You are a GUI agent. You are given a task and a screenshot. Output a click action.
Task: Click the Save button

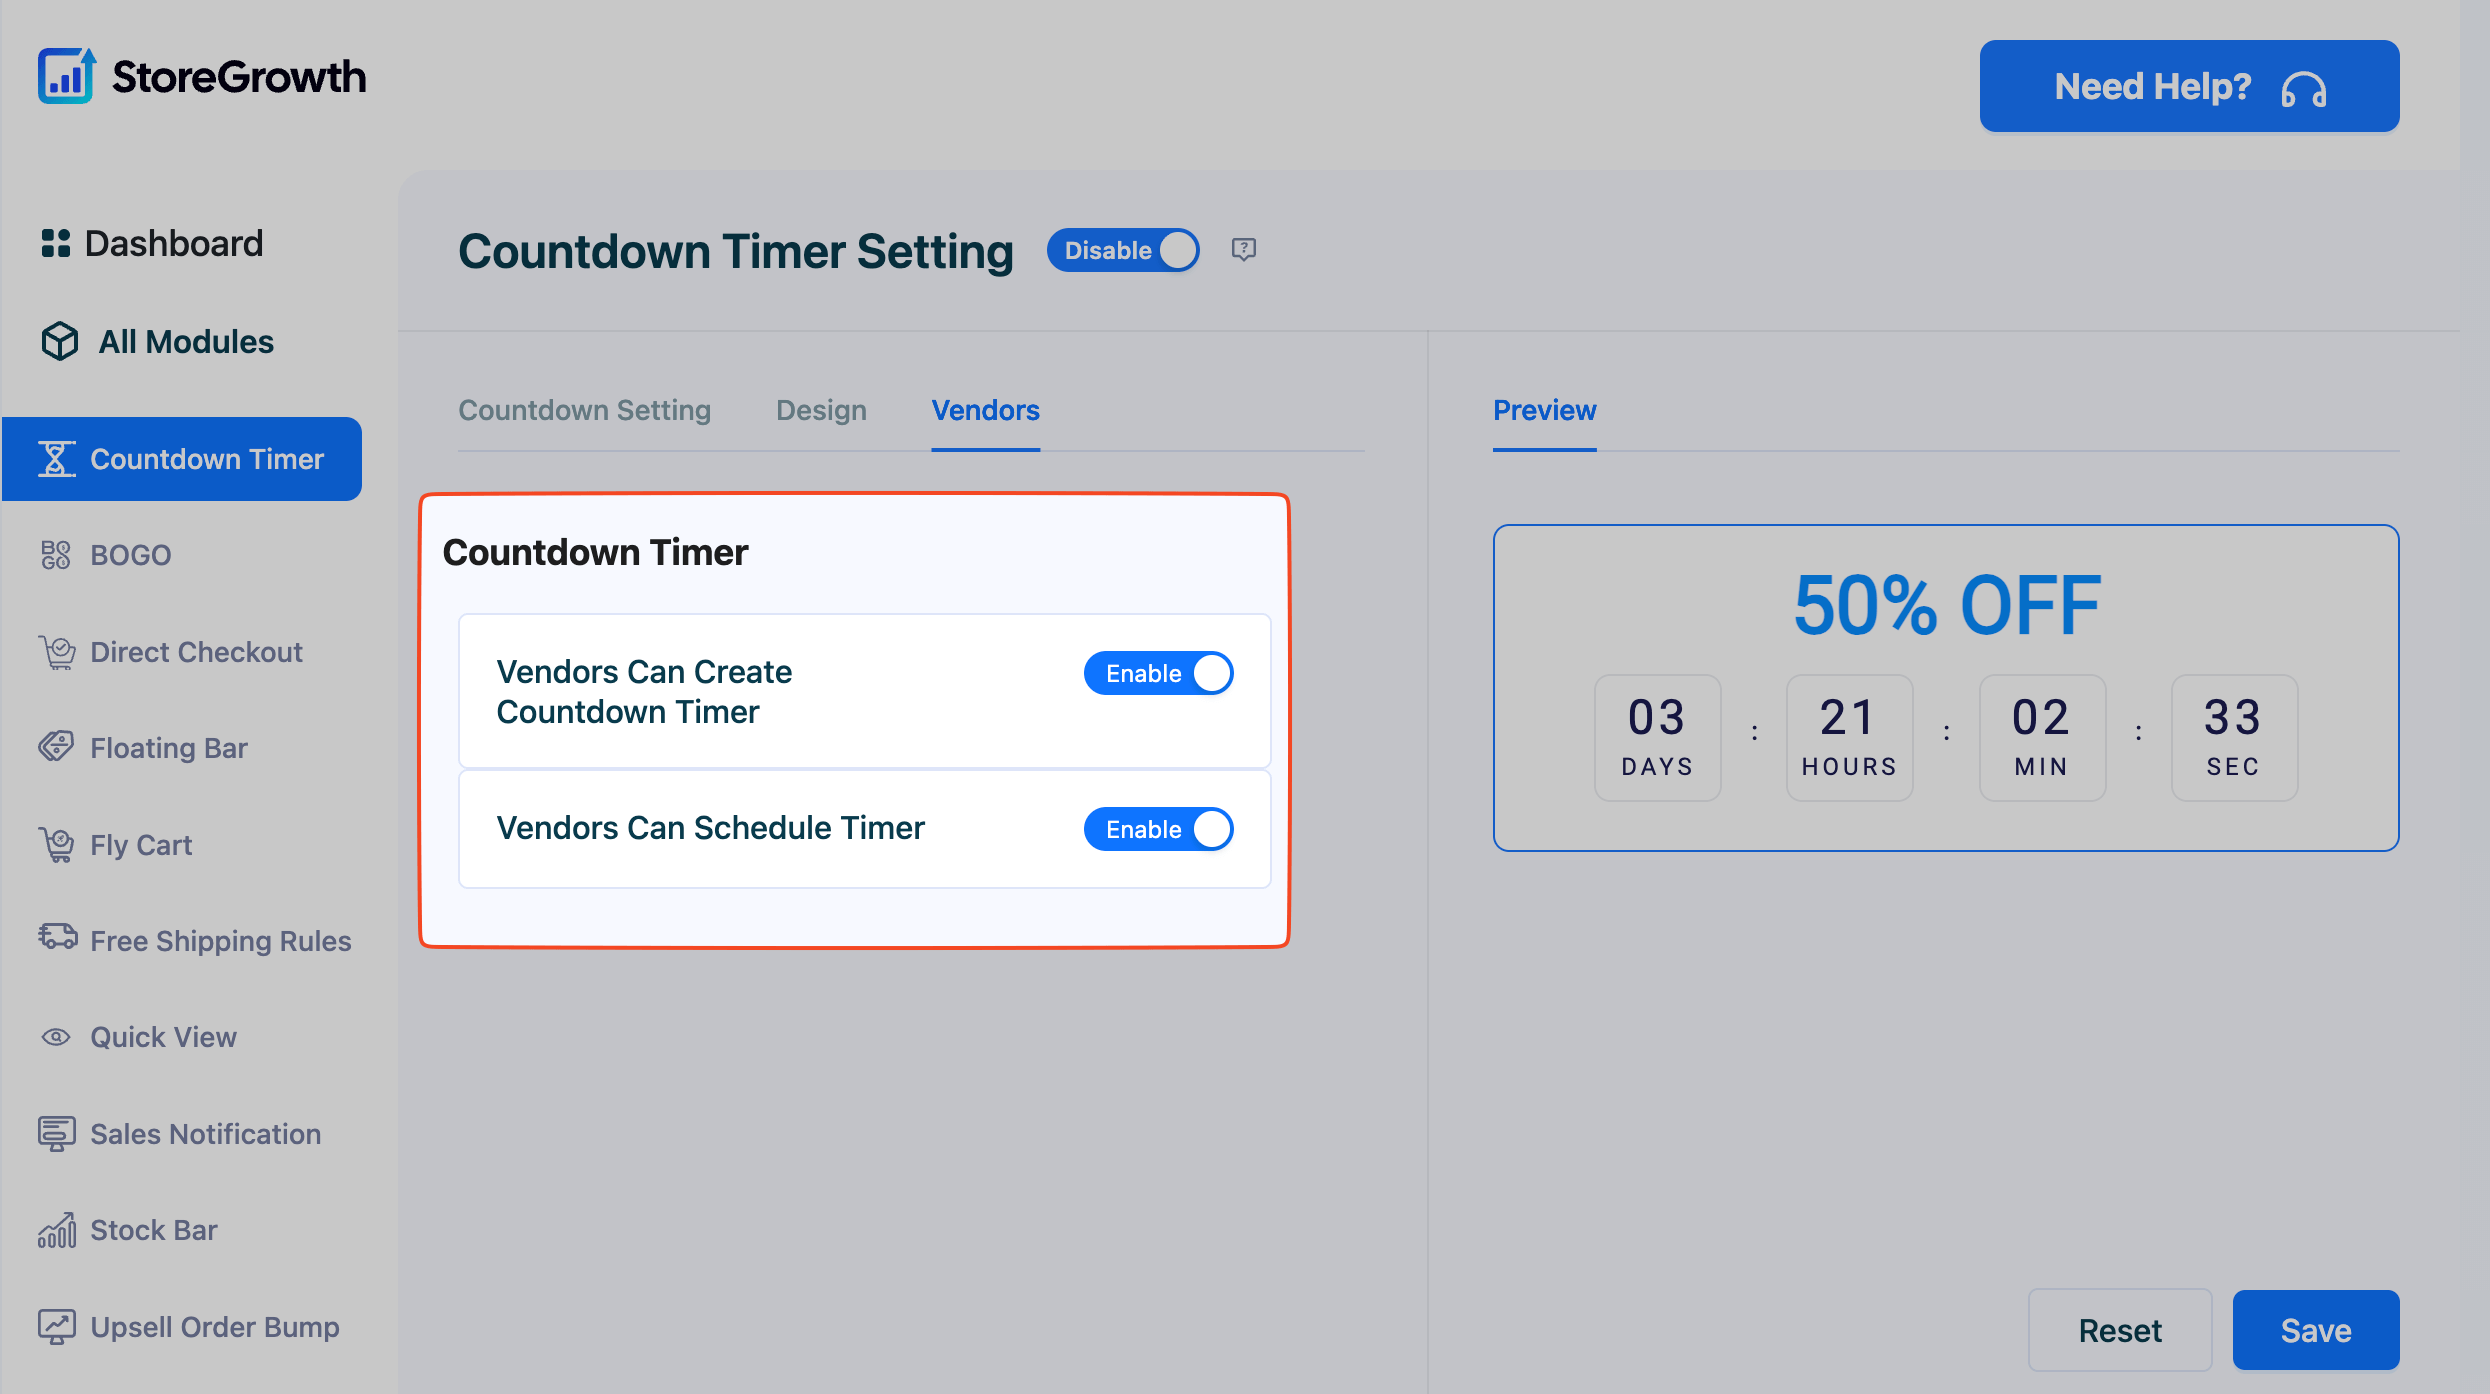click(x=2316, y=1330)
